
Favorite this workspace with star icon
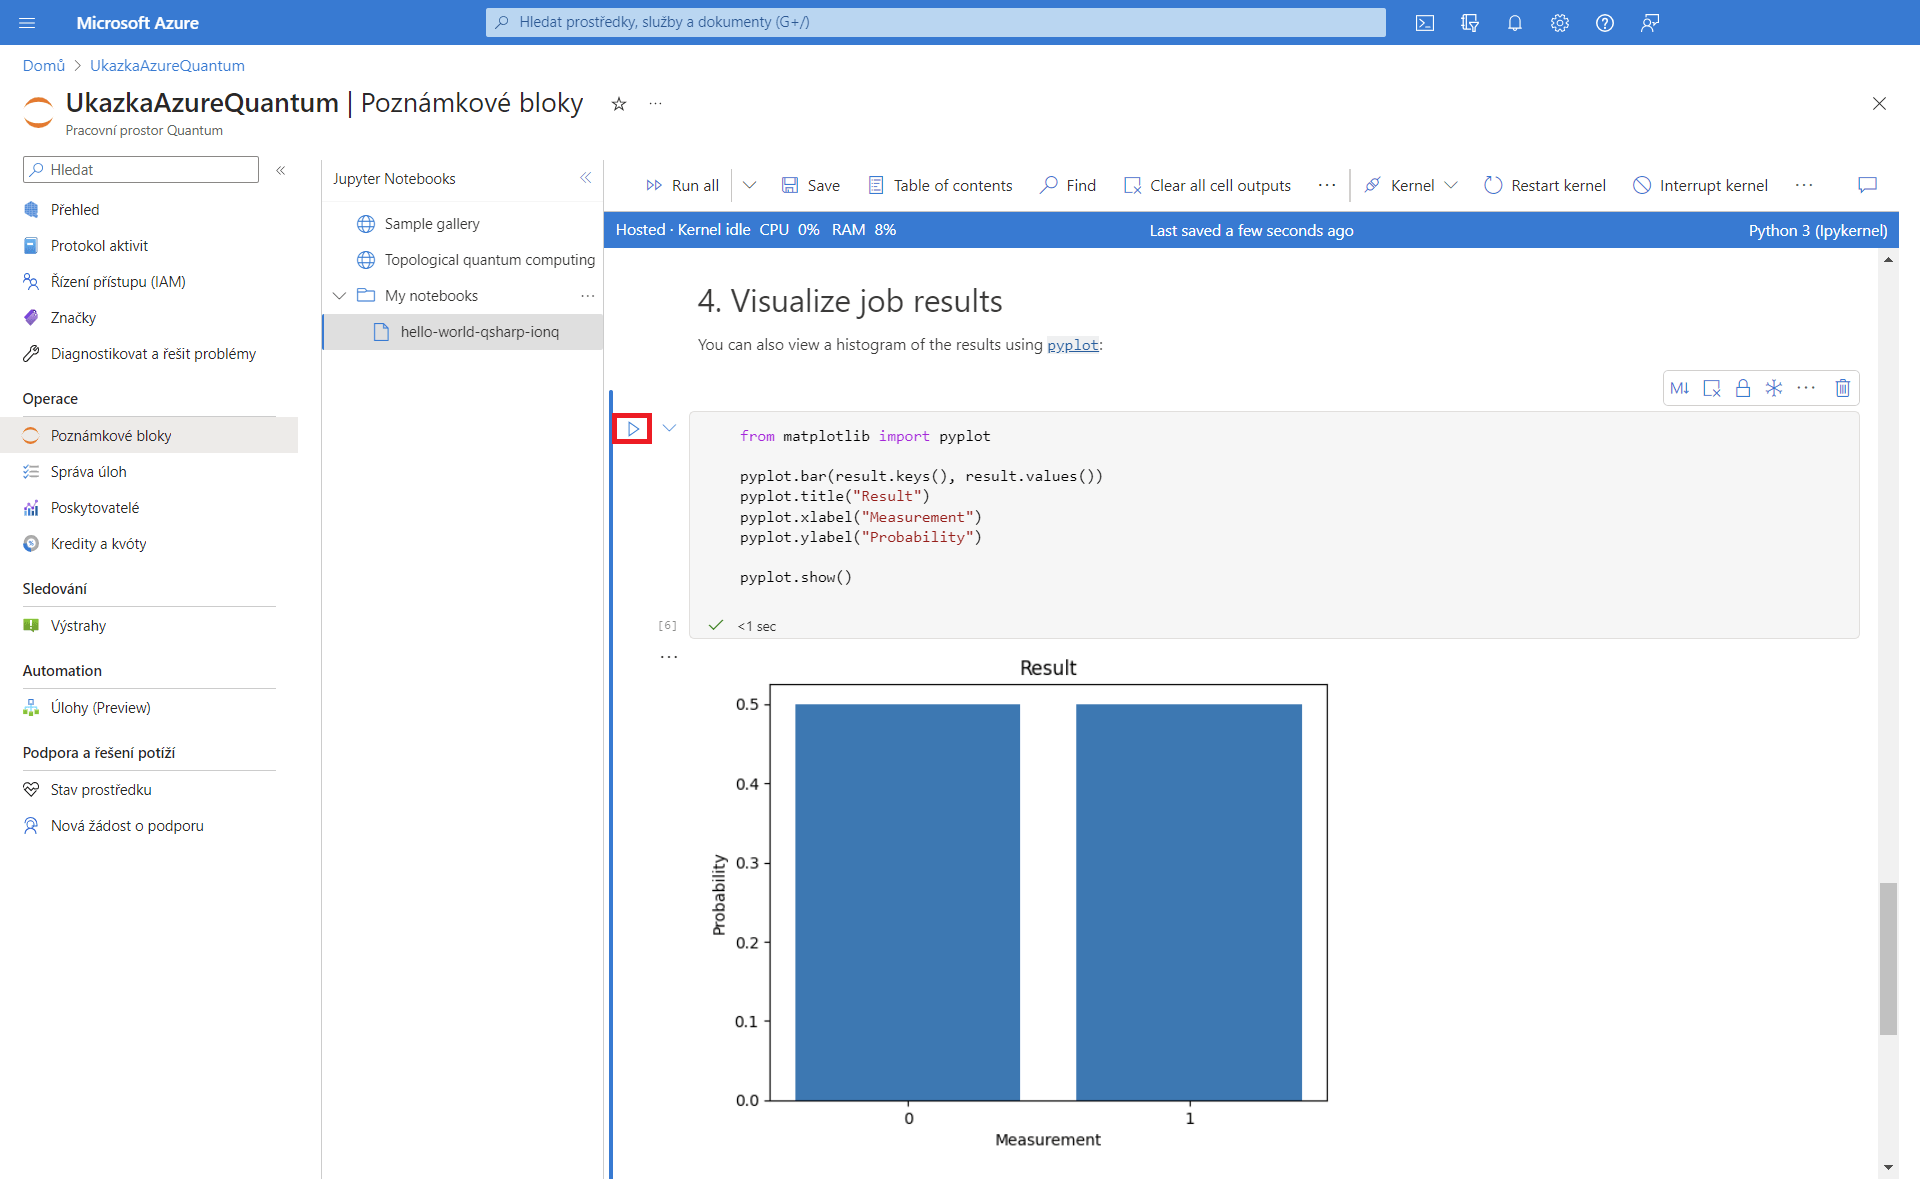pos(619,104)
